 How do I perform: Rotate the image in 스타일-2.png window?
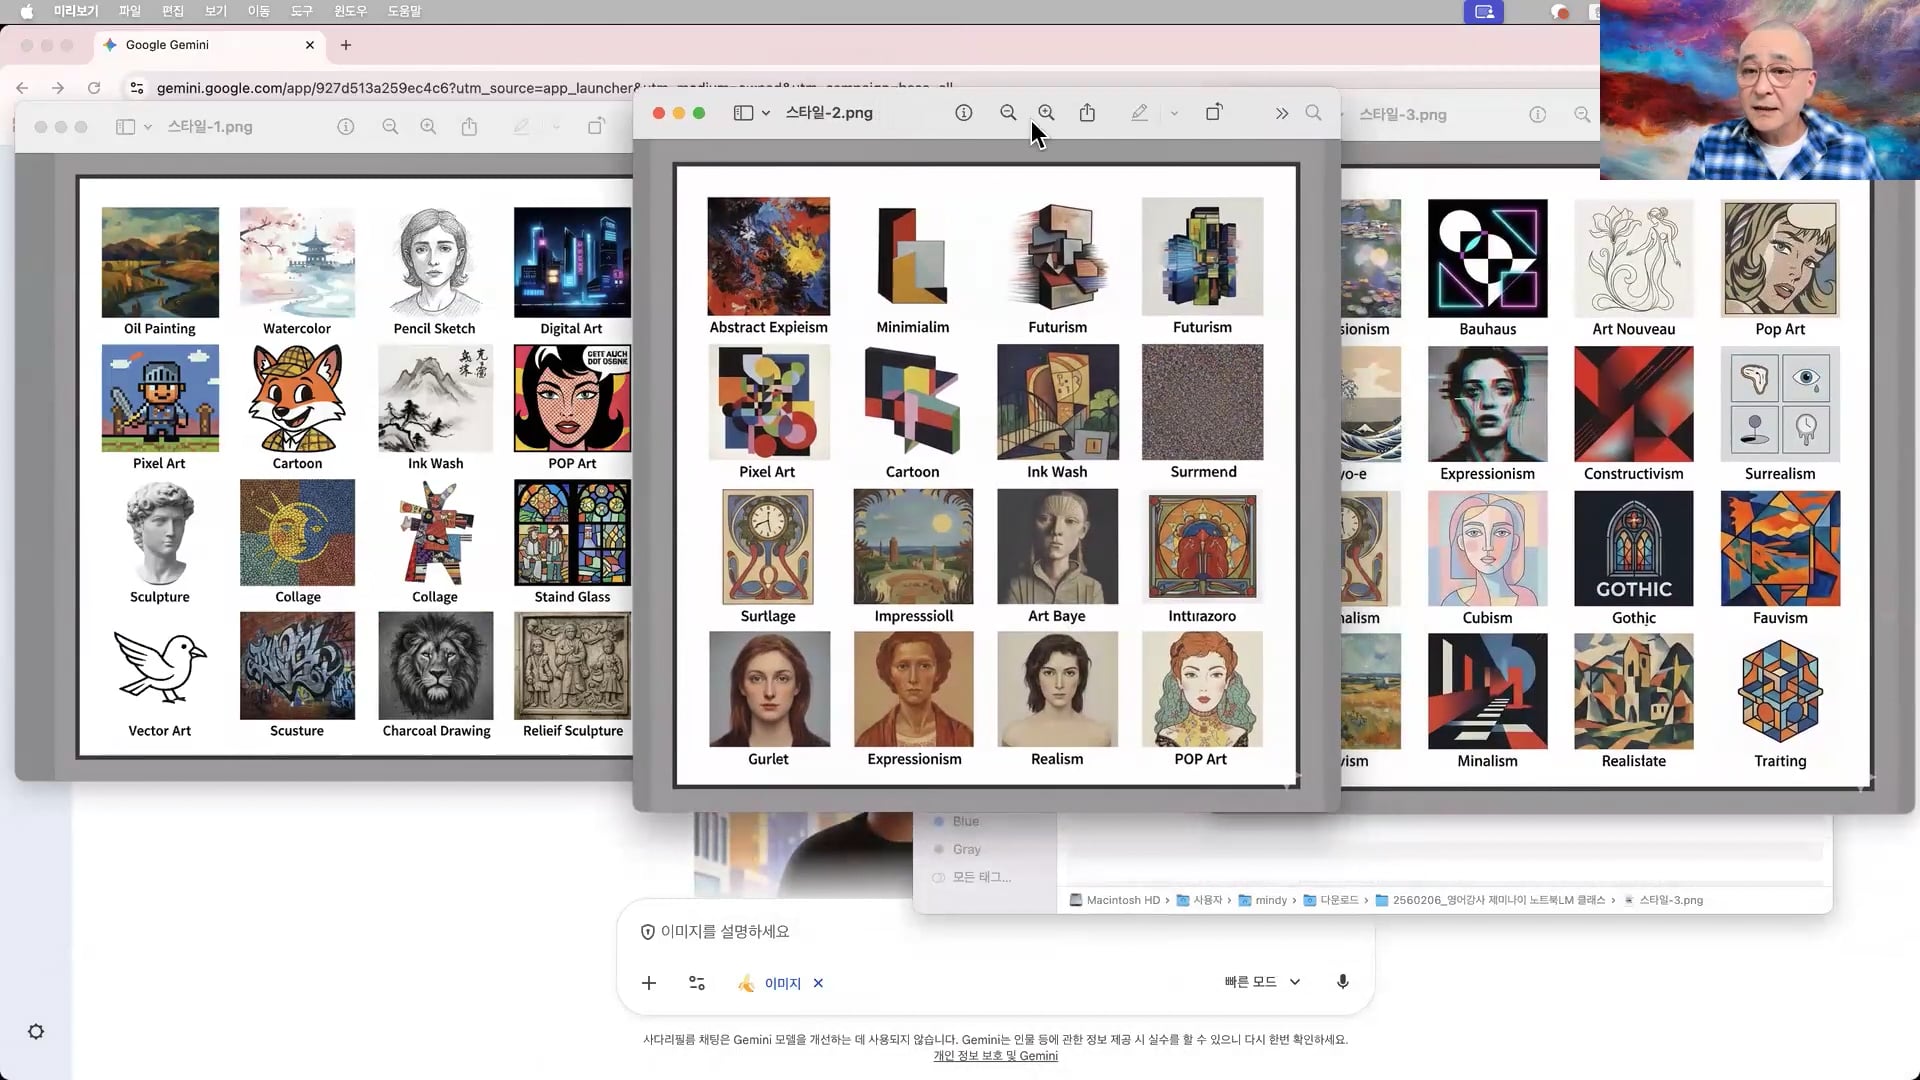point(1213,113)
